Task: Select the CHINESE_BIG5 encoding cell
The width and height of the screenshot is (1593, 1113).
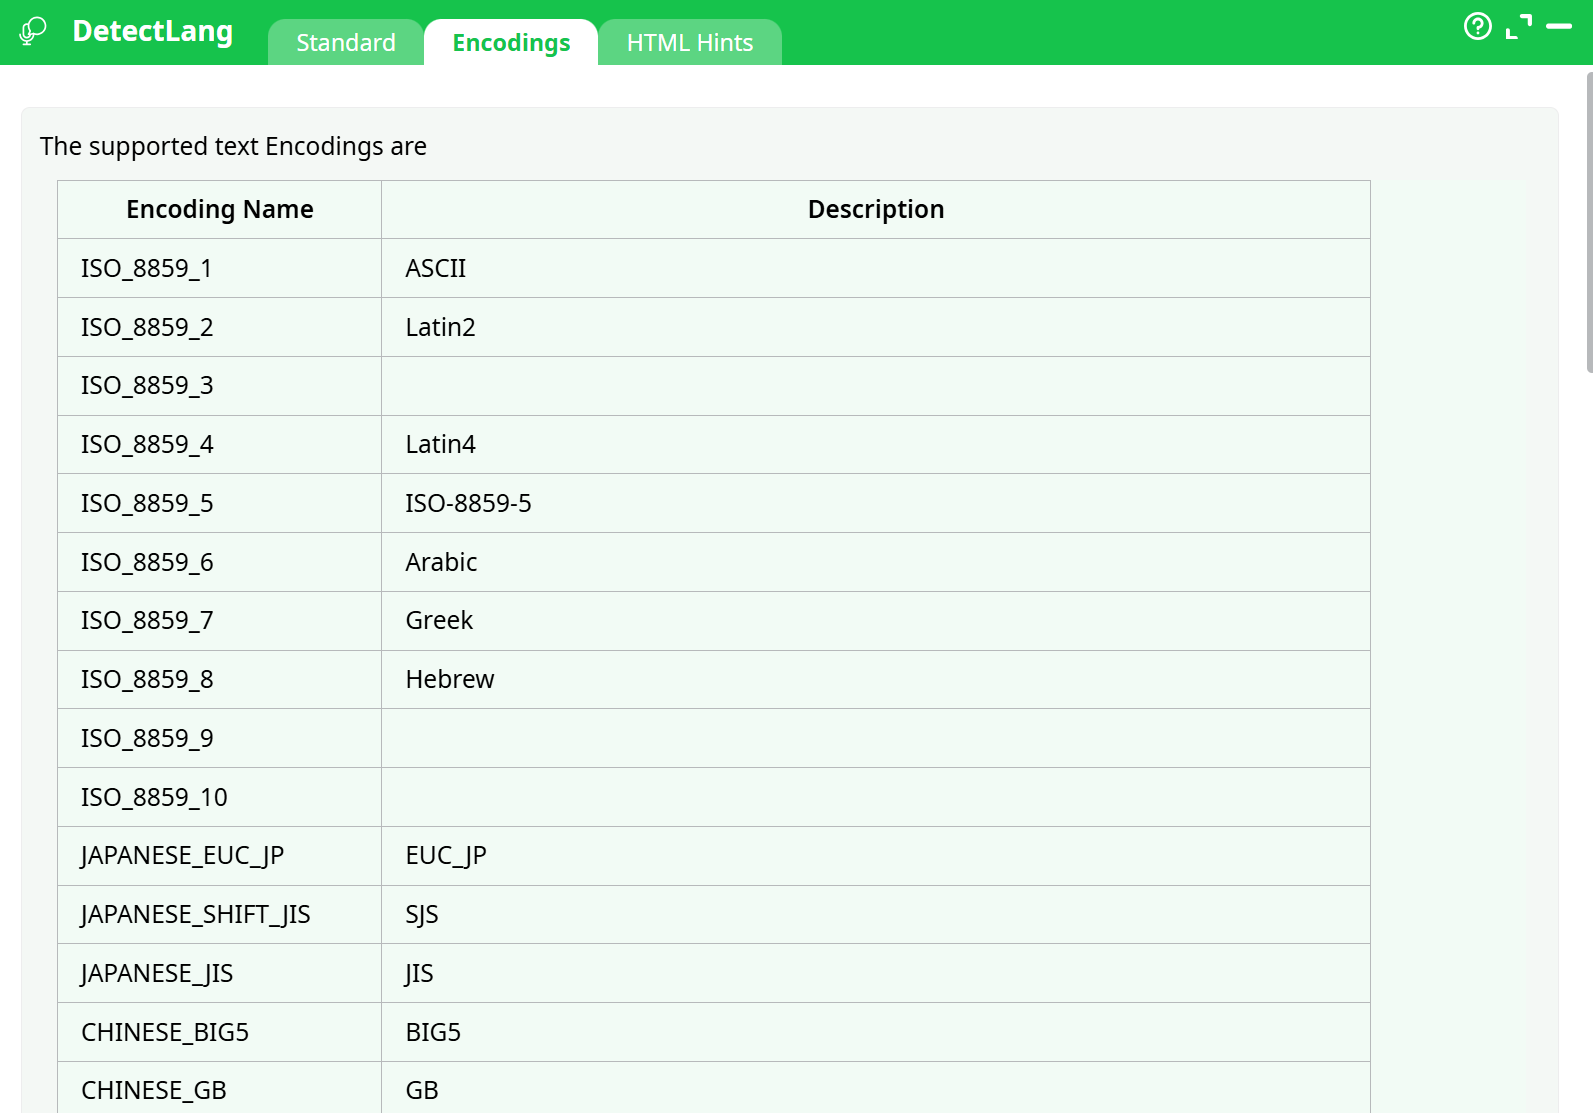Action: 165,1033
